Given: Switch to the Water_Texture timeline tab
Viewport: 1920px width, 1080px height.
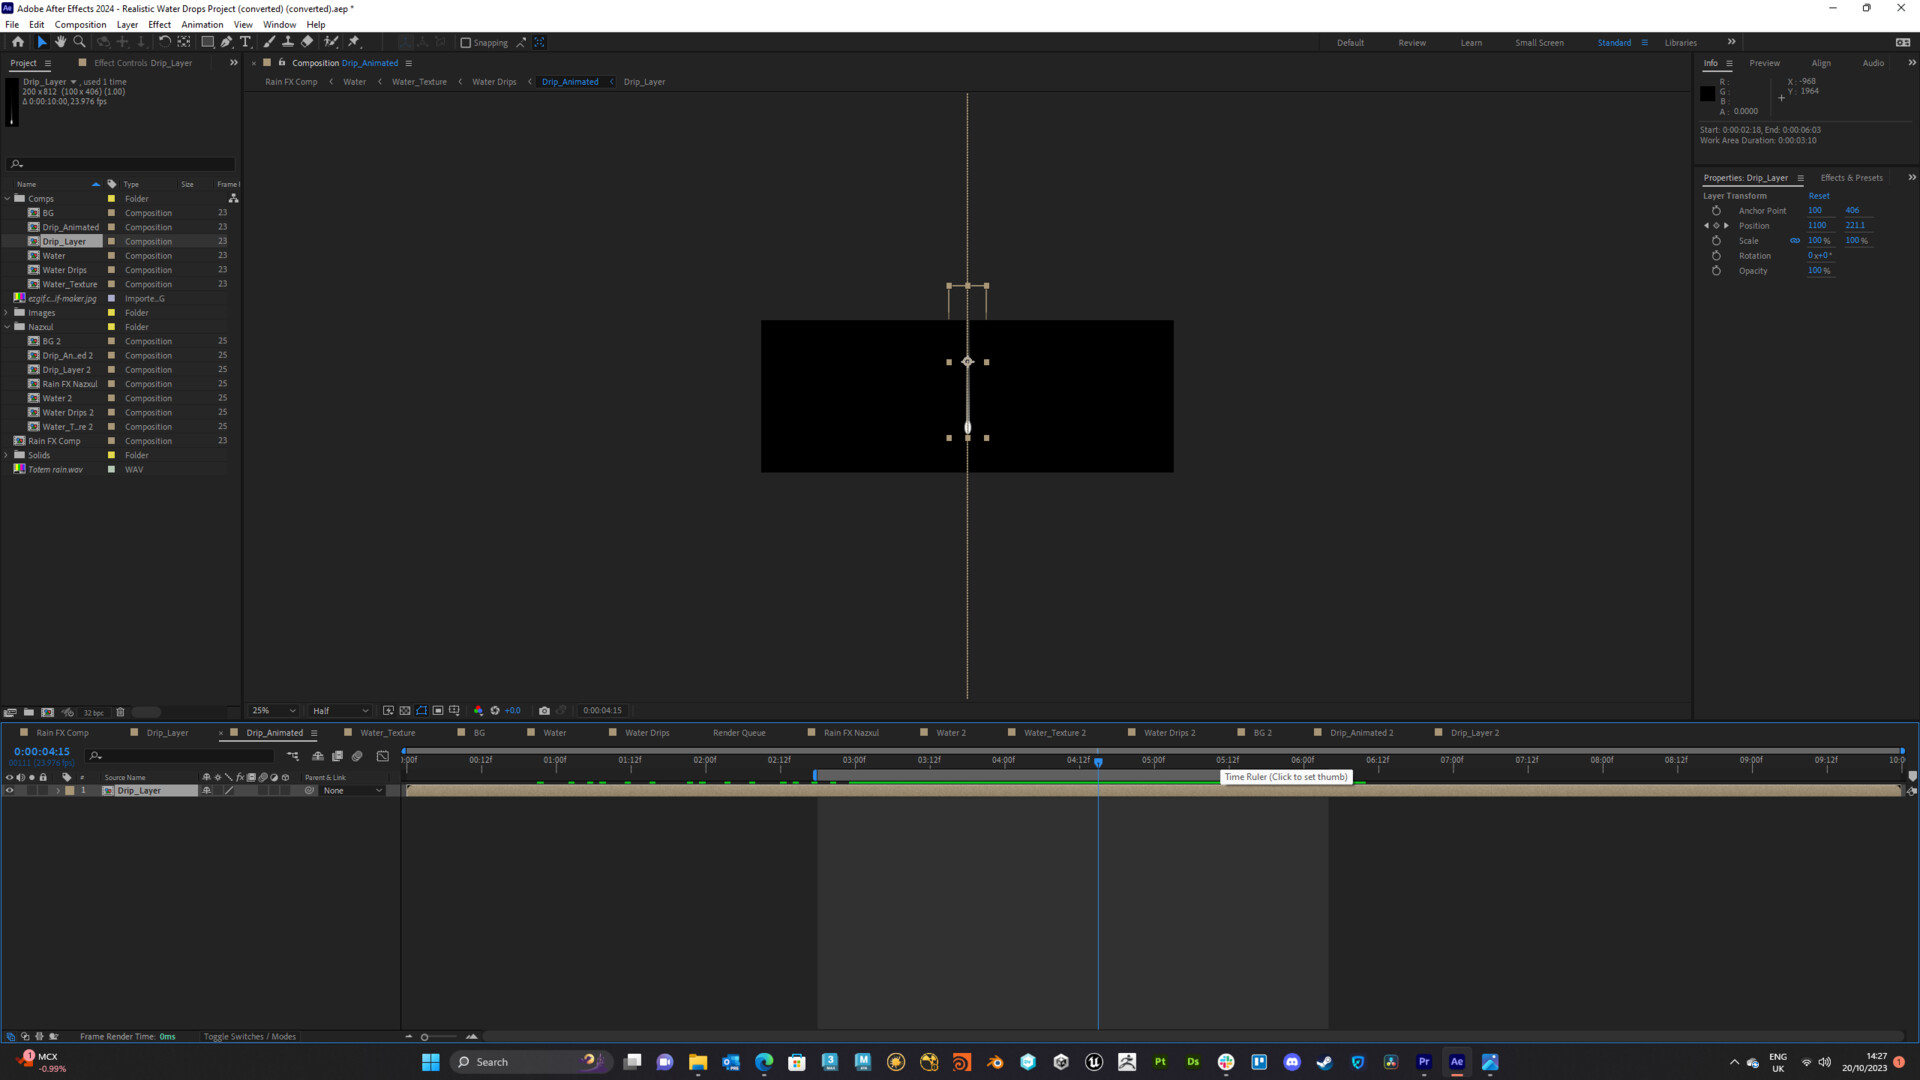Looking at the screenshot, I should [388, 732].
